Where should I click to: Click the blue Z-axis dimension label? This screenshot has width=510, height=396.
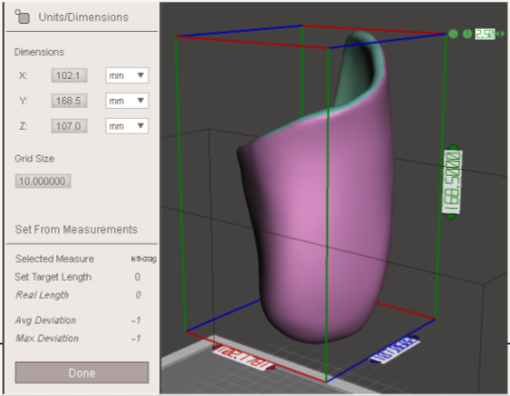pos(395,349)
